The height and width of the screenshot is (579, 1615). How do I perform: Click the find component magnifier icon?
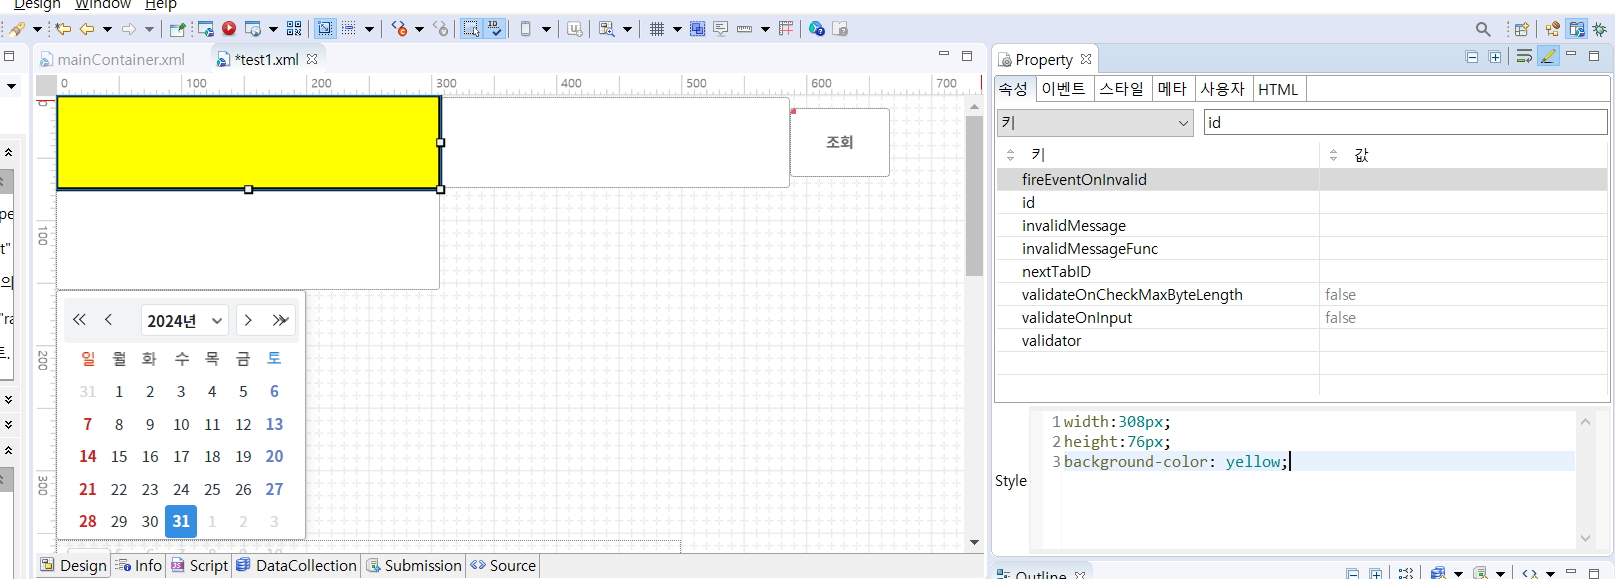[x=606, y=29]
